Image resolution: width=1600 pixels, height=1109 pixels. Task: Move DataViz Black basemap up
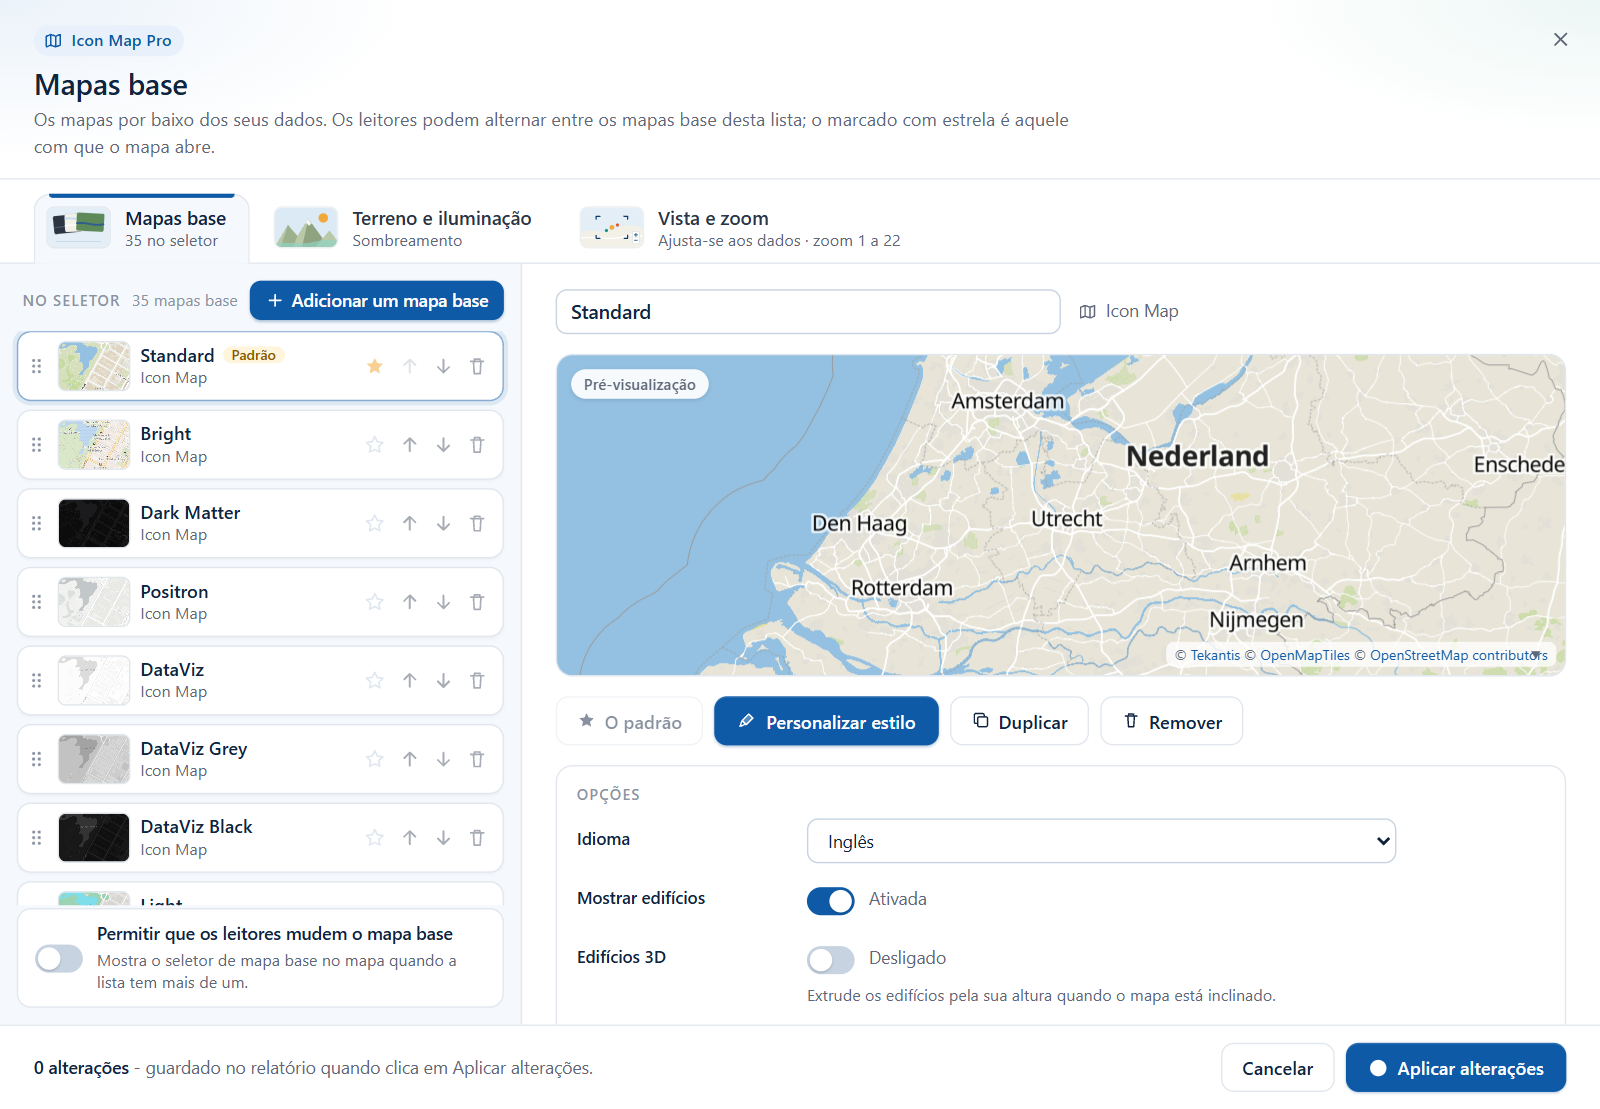410,837
